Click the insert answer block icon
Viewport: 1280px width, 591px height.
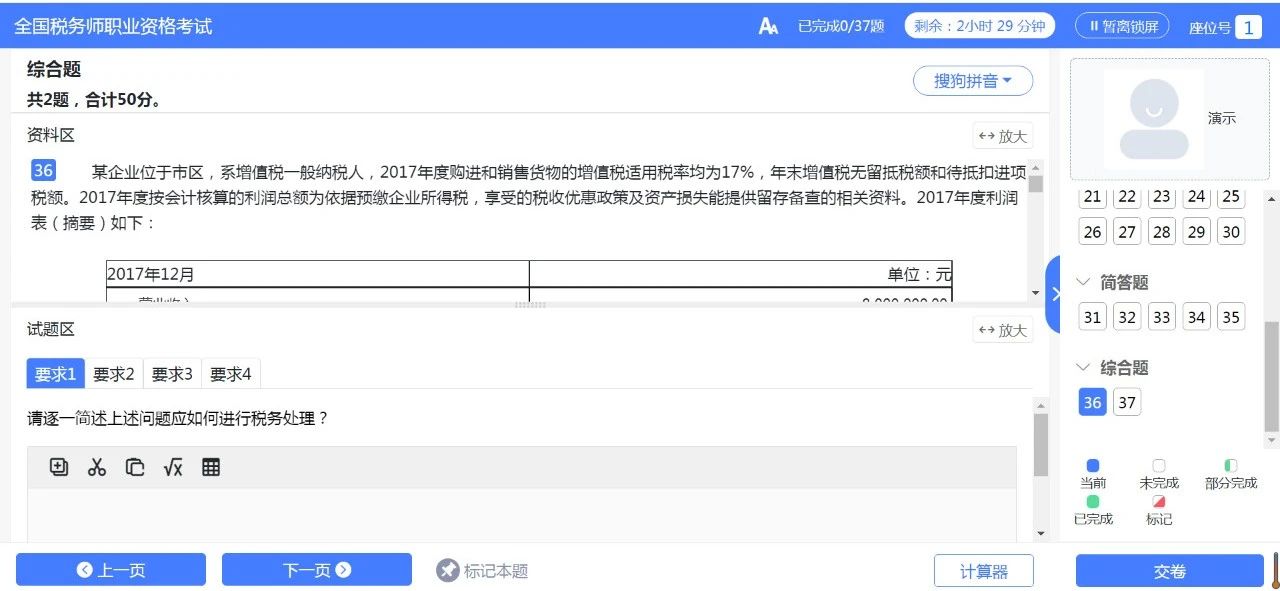[x=59, y=466]
